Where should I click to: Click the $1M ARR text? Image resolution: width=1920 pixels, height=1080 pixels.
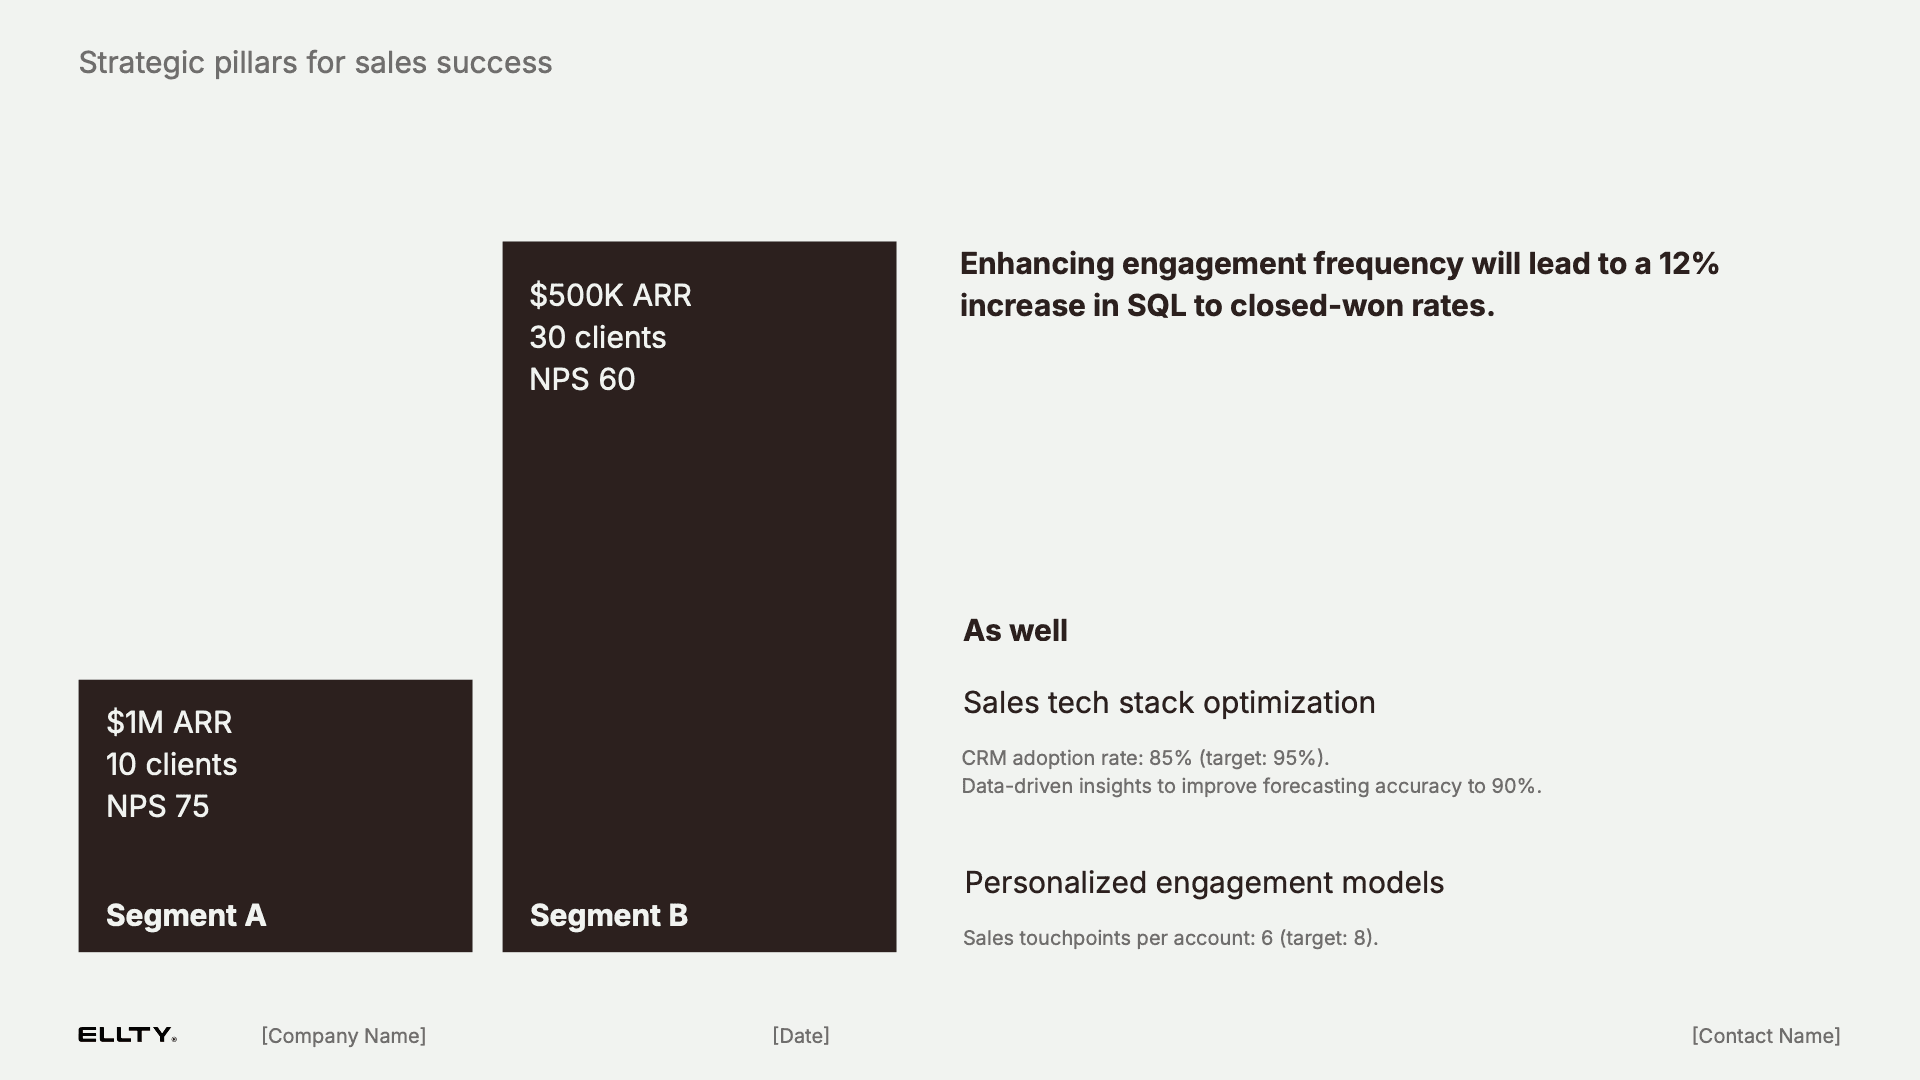[169, 722]
